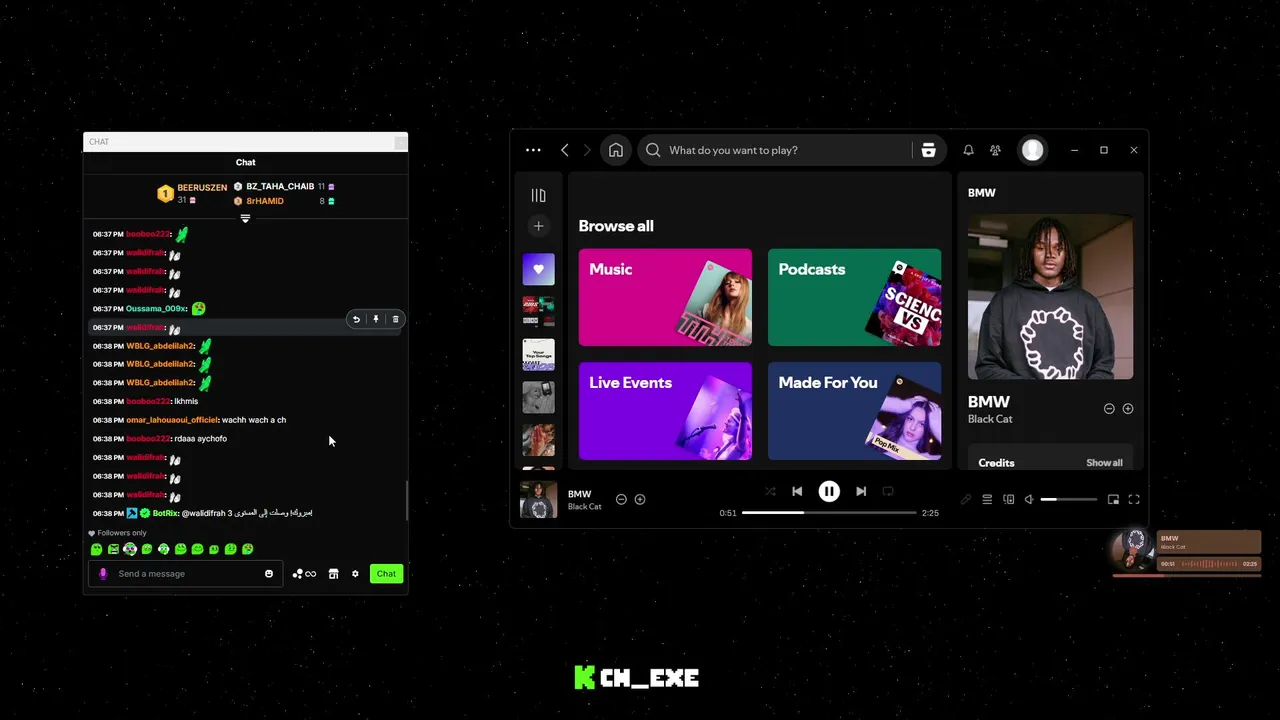
Task: Open What's New bell notifications
Action: (x=968, y=150)
